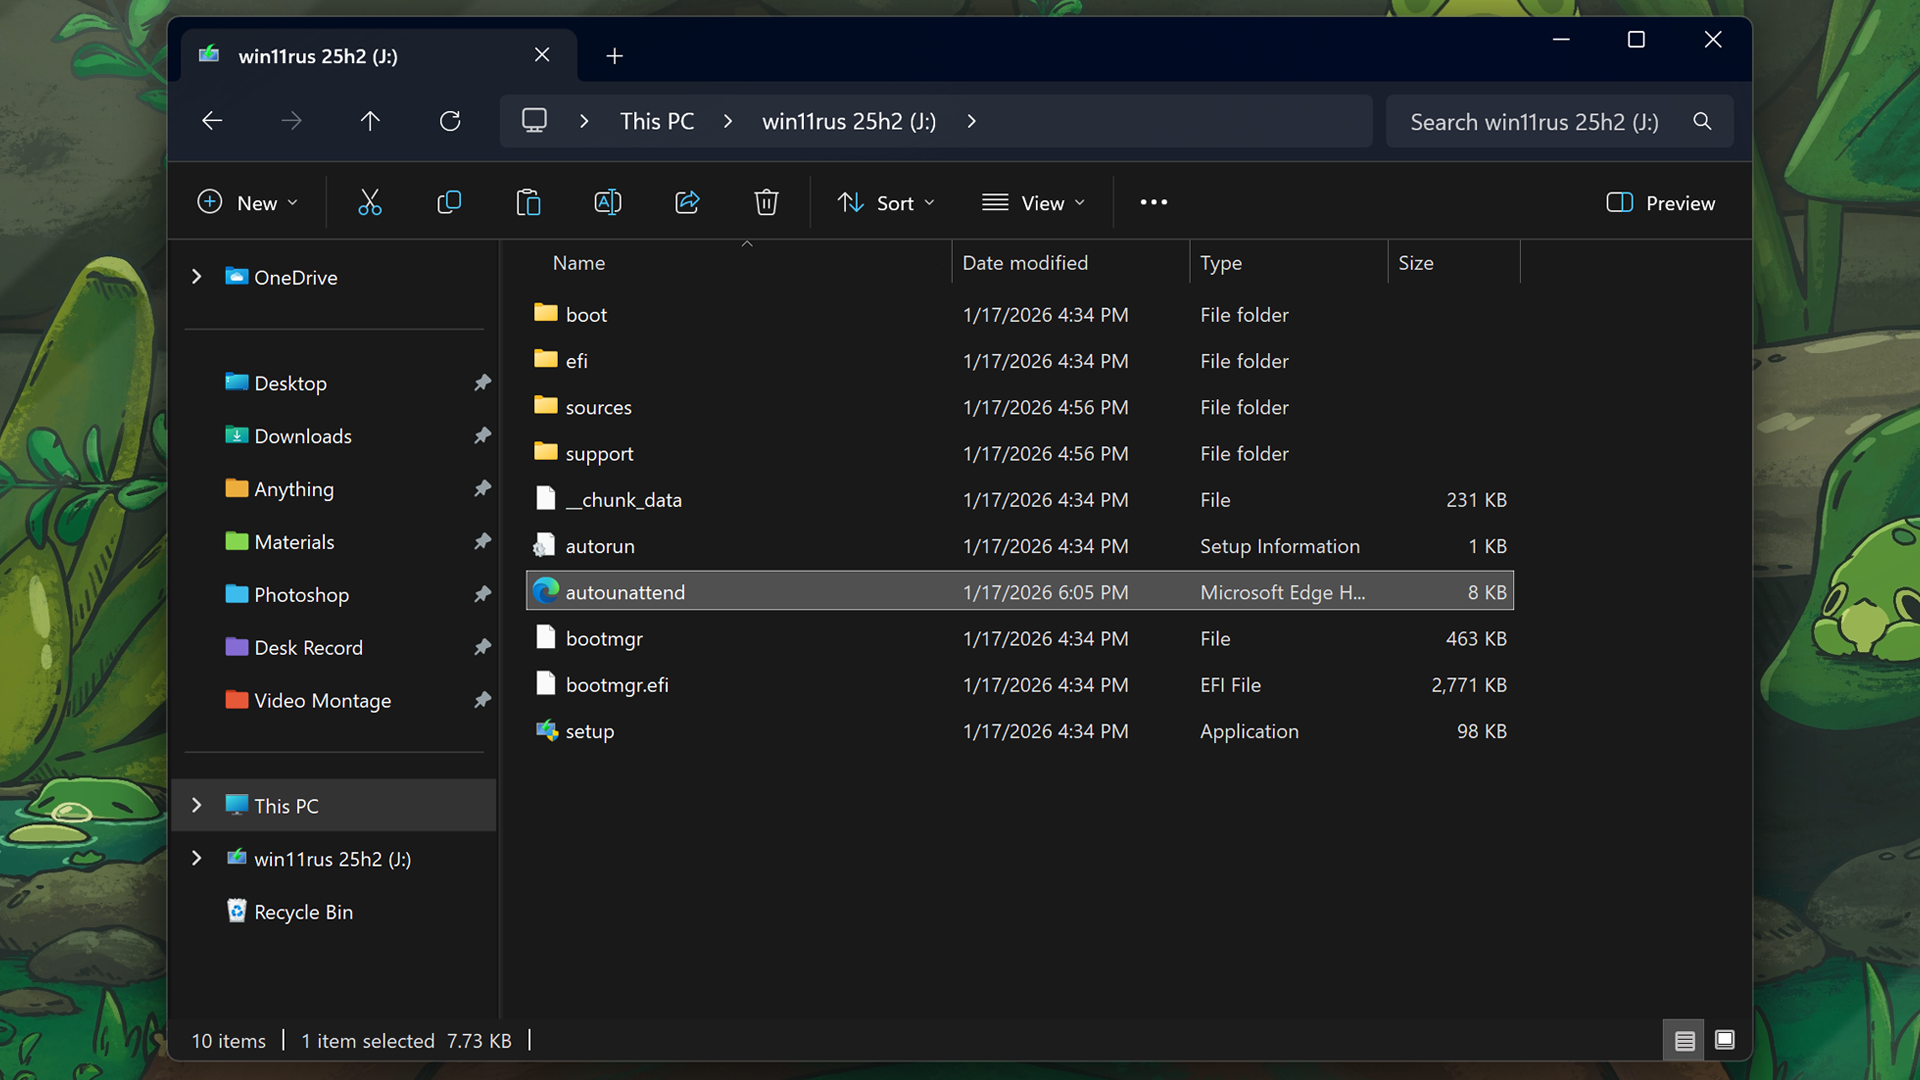
Task: Go up one folder level
Action: (x=370, y=121)
